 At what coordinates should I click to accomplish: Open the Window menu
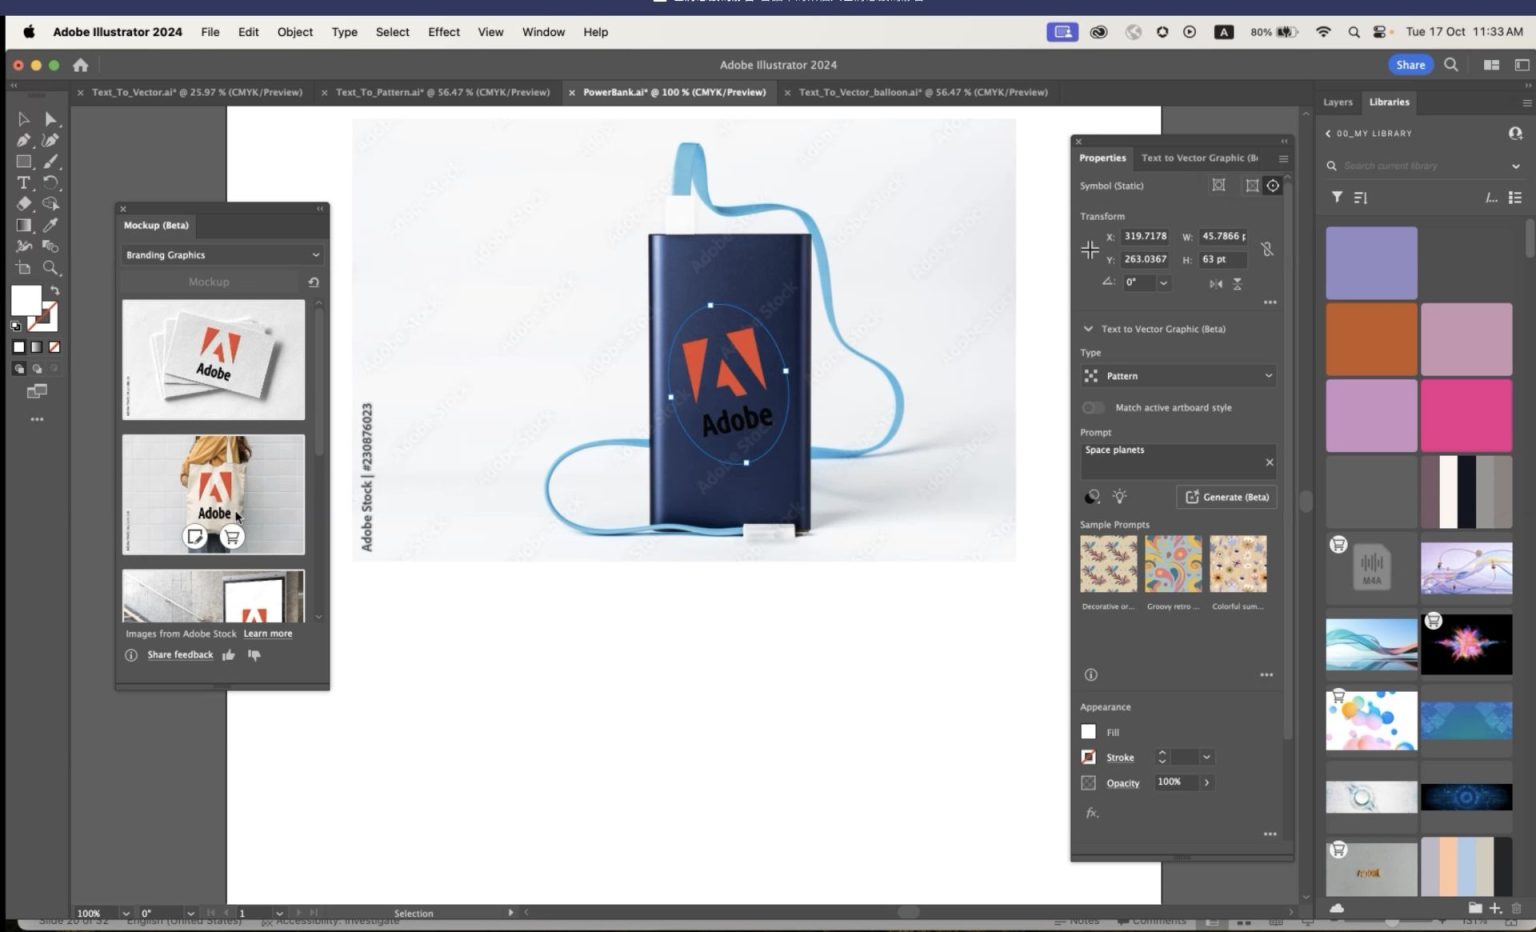click(x=543, y=32)
